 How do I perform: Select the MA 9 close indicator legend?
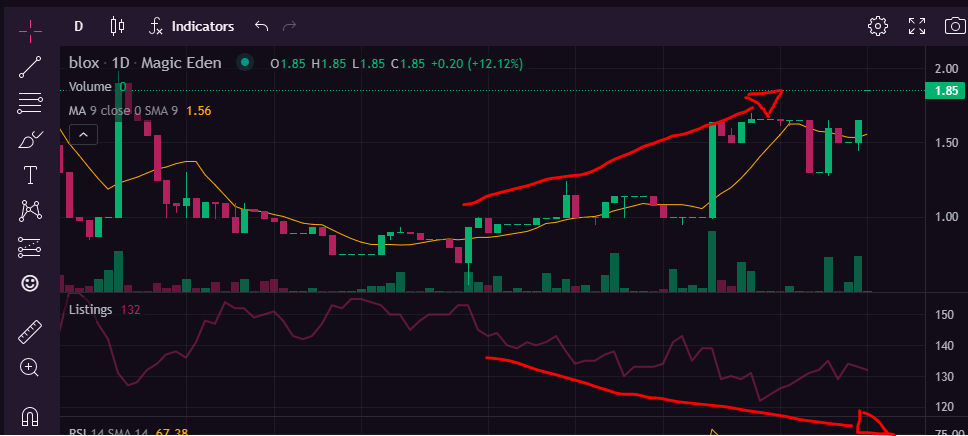123,111
